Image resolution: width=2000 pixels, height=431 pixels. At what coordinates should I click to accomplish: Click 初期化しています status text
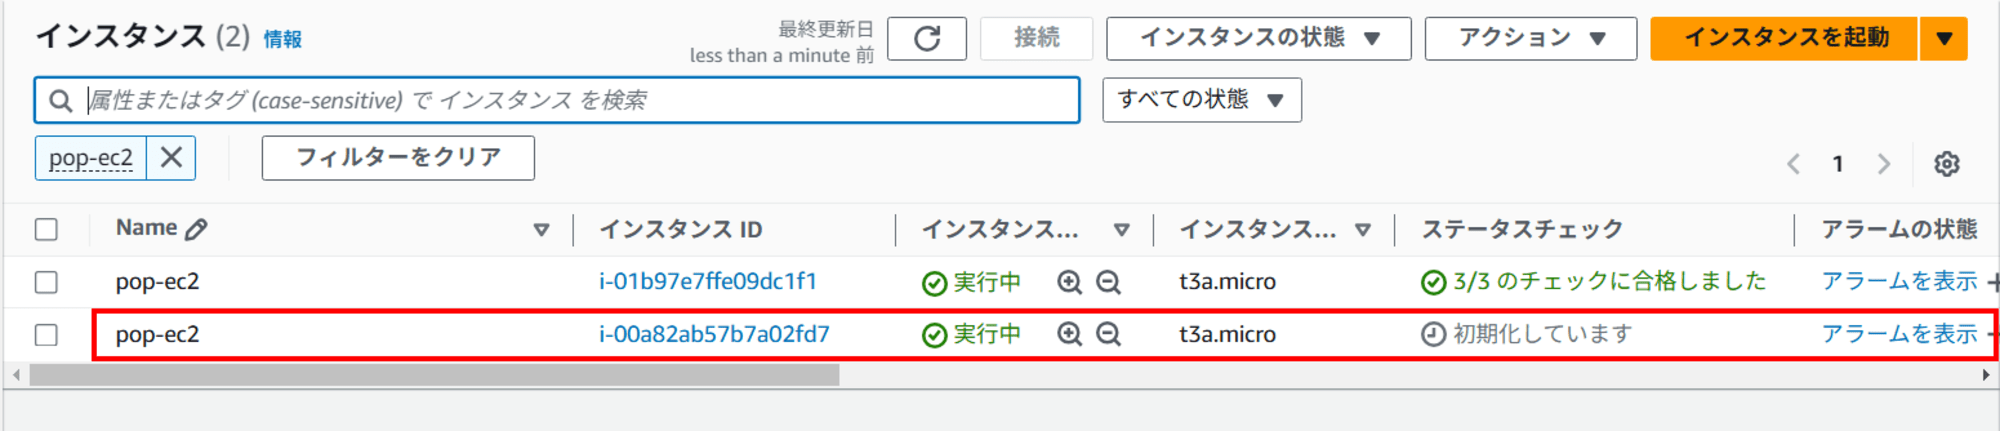coord(1542,334)
